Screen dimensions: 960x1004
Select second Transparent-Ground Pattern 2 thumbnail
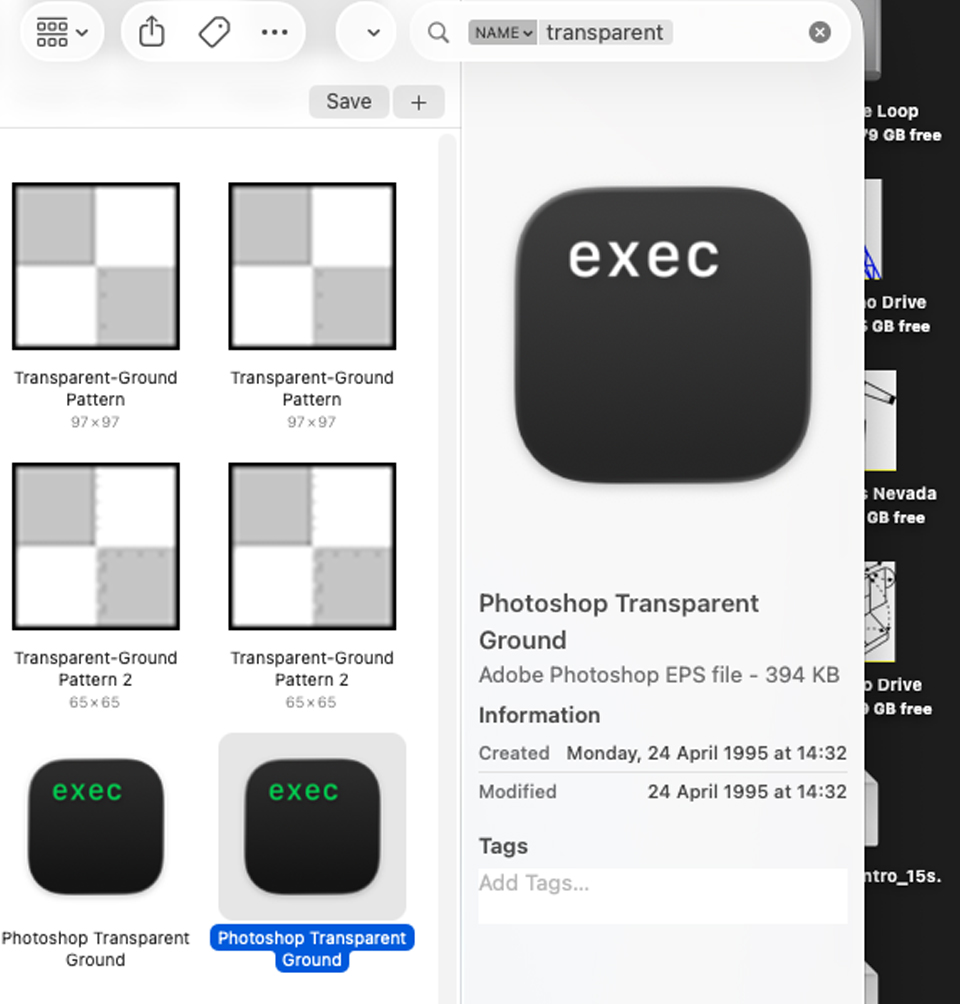[312, 546]
